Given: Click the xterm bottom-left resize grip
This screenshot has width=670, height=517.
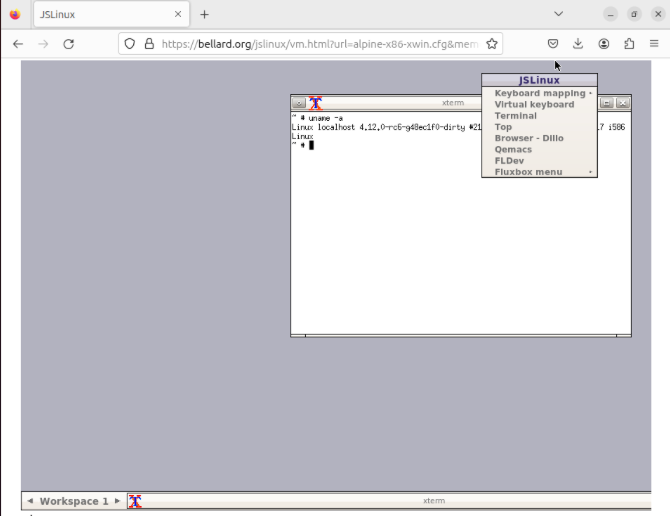Looking at the screenshot, I should pos(298,336).
